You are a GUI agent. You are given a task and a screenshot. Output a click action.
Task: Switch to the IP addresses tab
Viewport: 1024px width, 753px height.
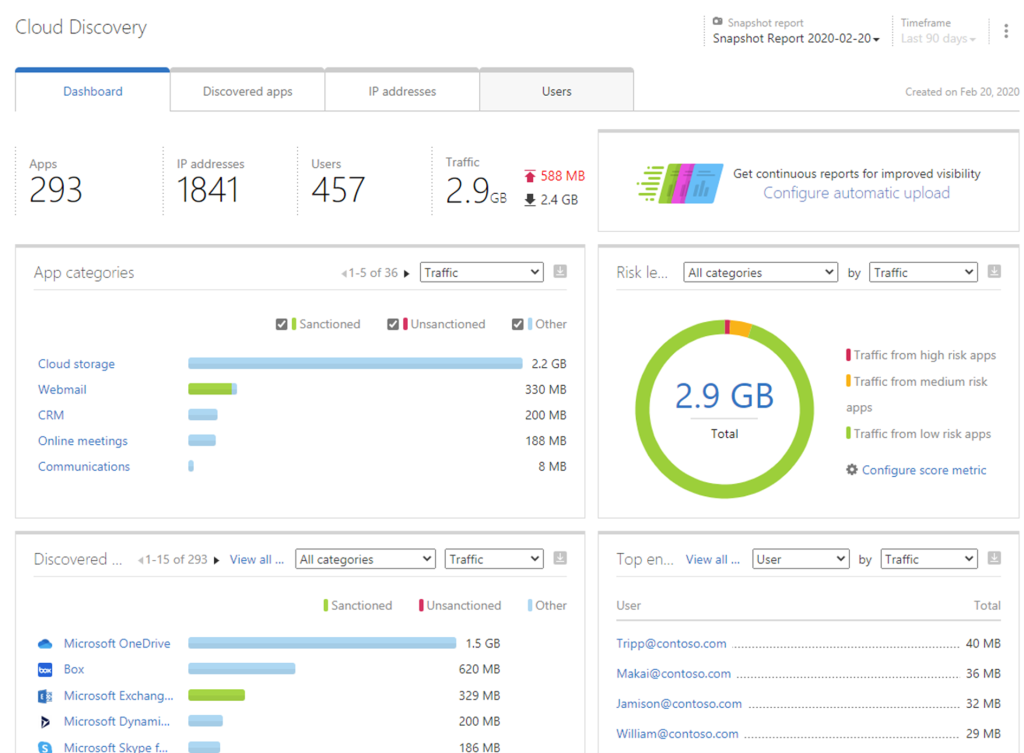coord(402,91)
